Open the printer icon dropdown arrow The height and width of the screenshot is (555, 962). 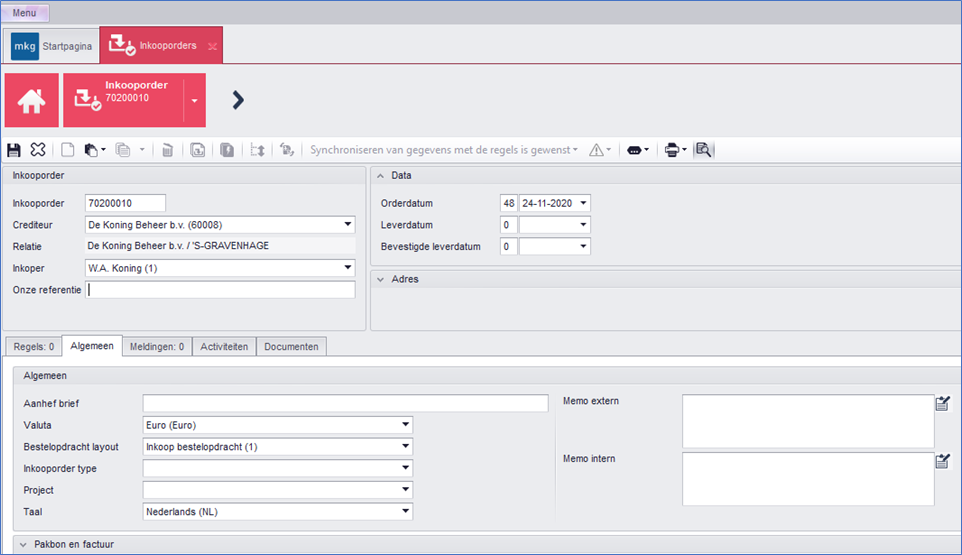click(684, 150)
